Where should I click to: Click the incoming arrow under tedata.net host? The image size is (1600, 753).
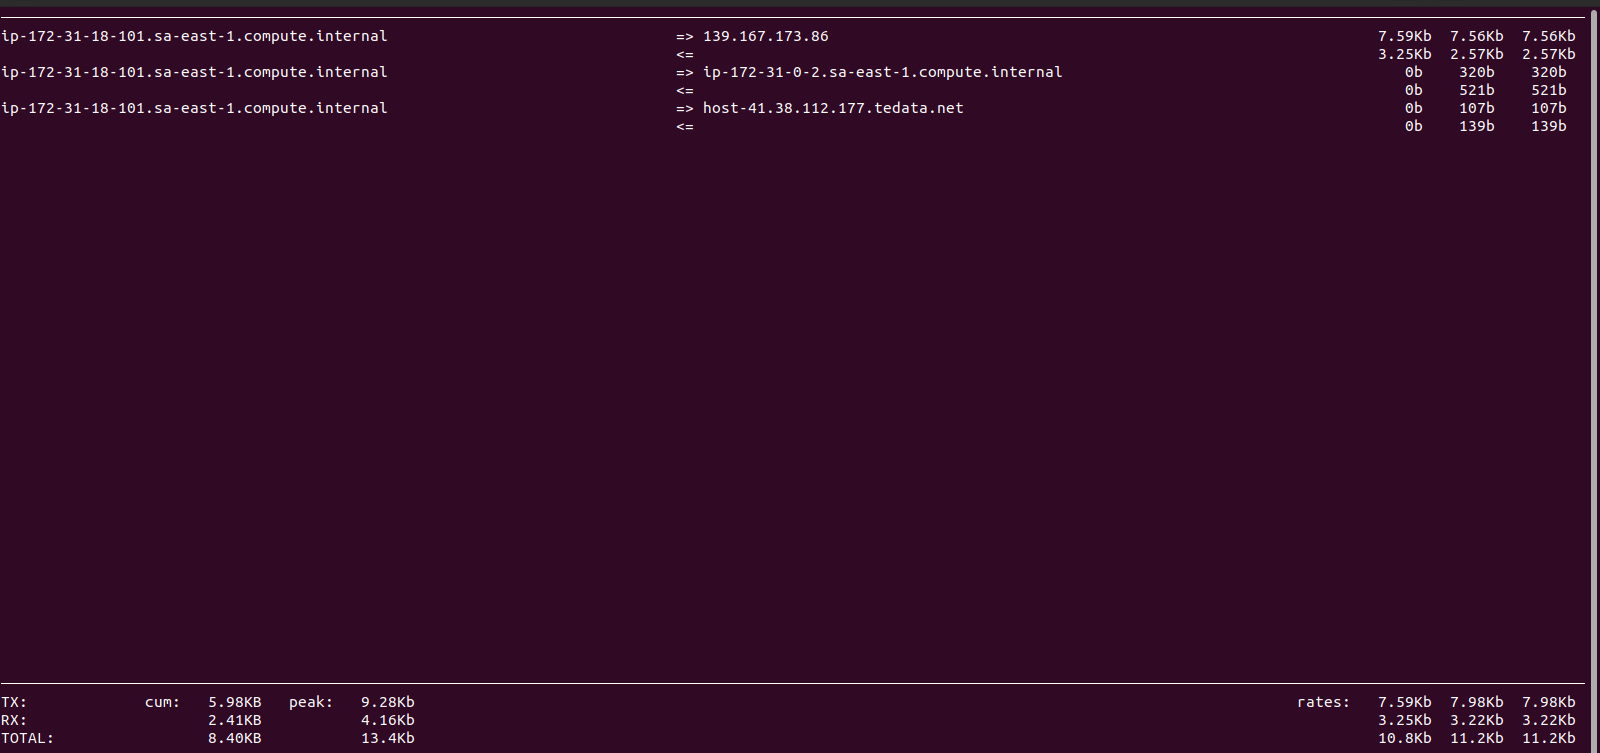[684, 126]
